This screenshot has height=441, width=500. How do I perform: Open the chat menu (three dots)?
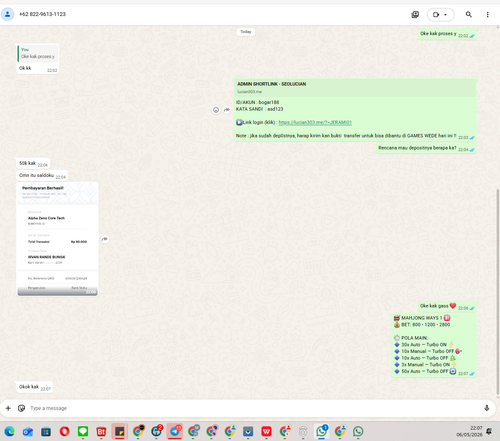click(x=487, y=14)
